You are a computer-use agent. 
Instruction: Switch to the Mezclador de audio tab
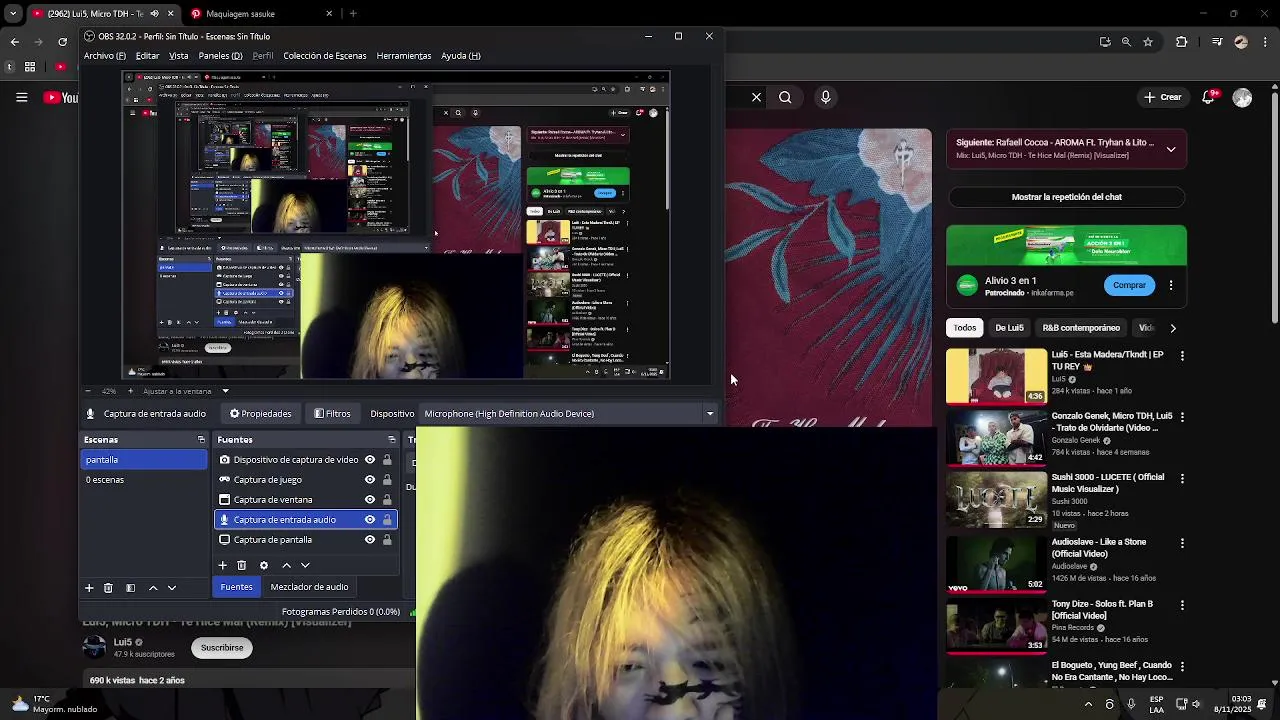[x=309, y=587]
